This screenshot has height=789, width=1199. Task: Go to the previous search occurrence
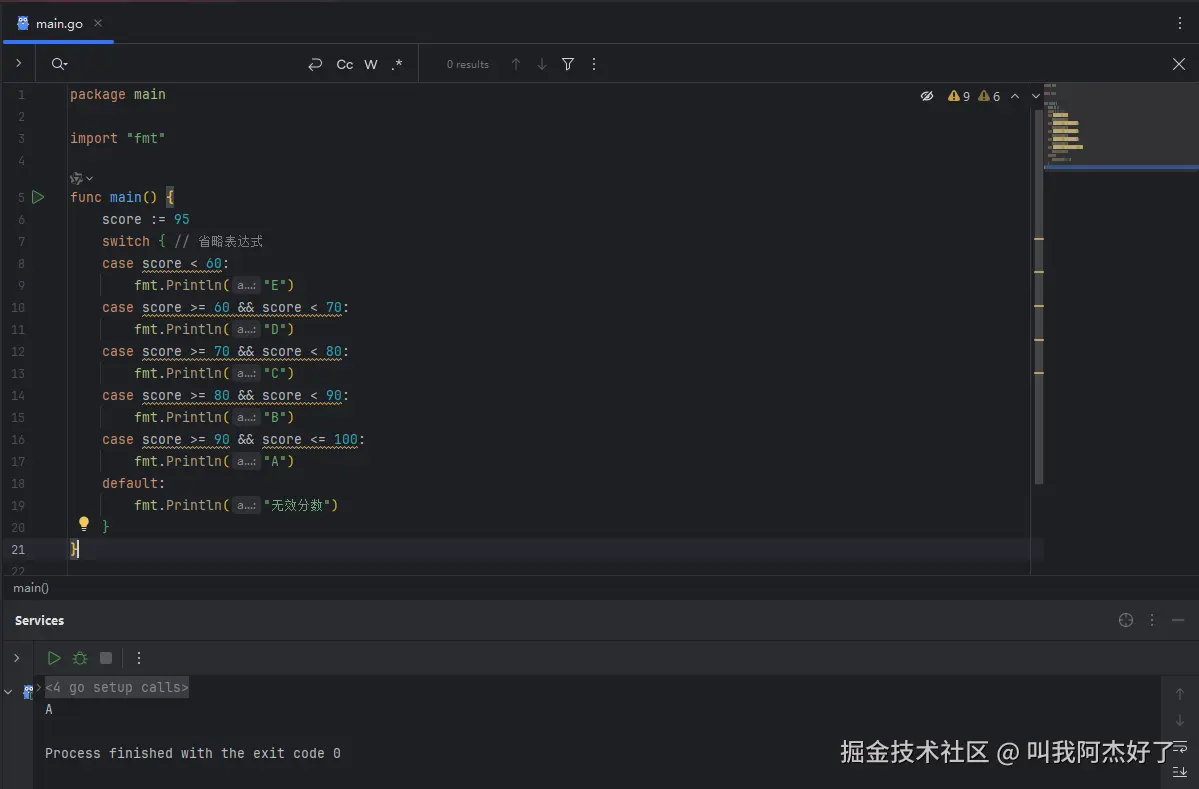[515, 64]
